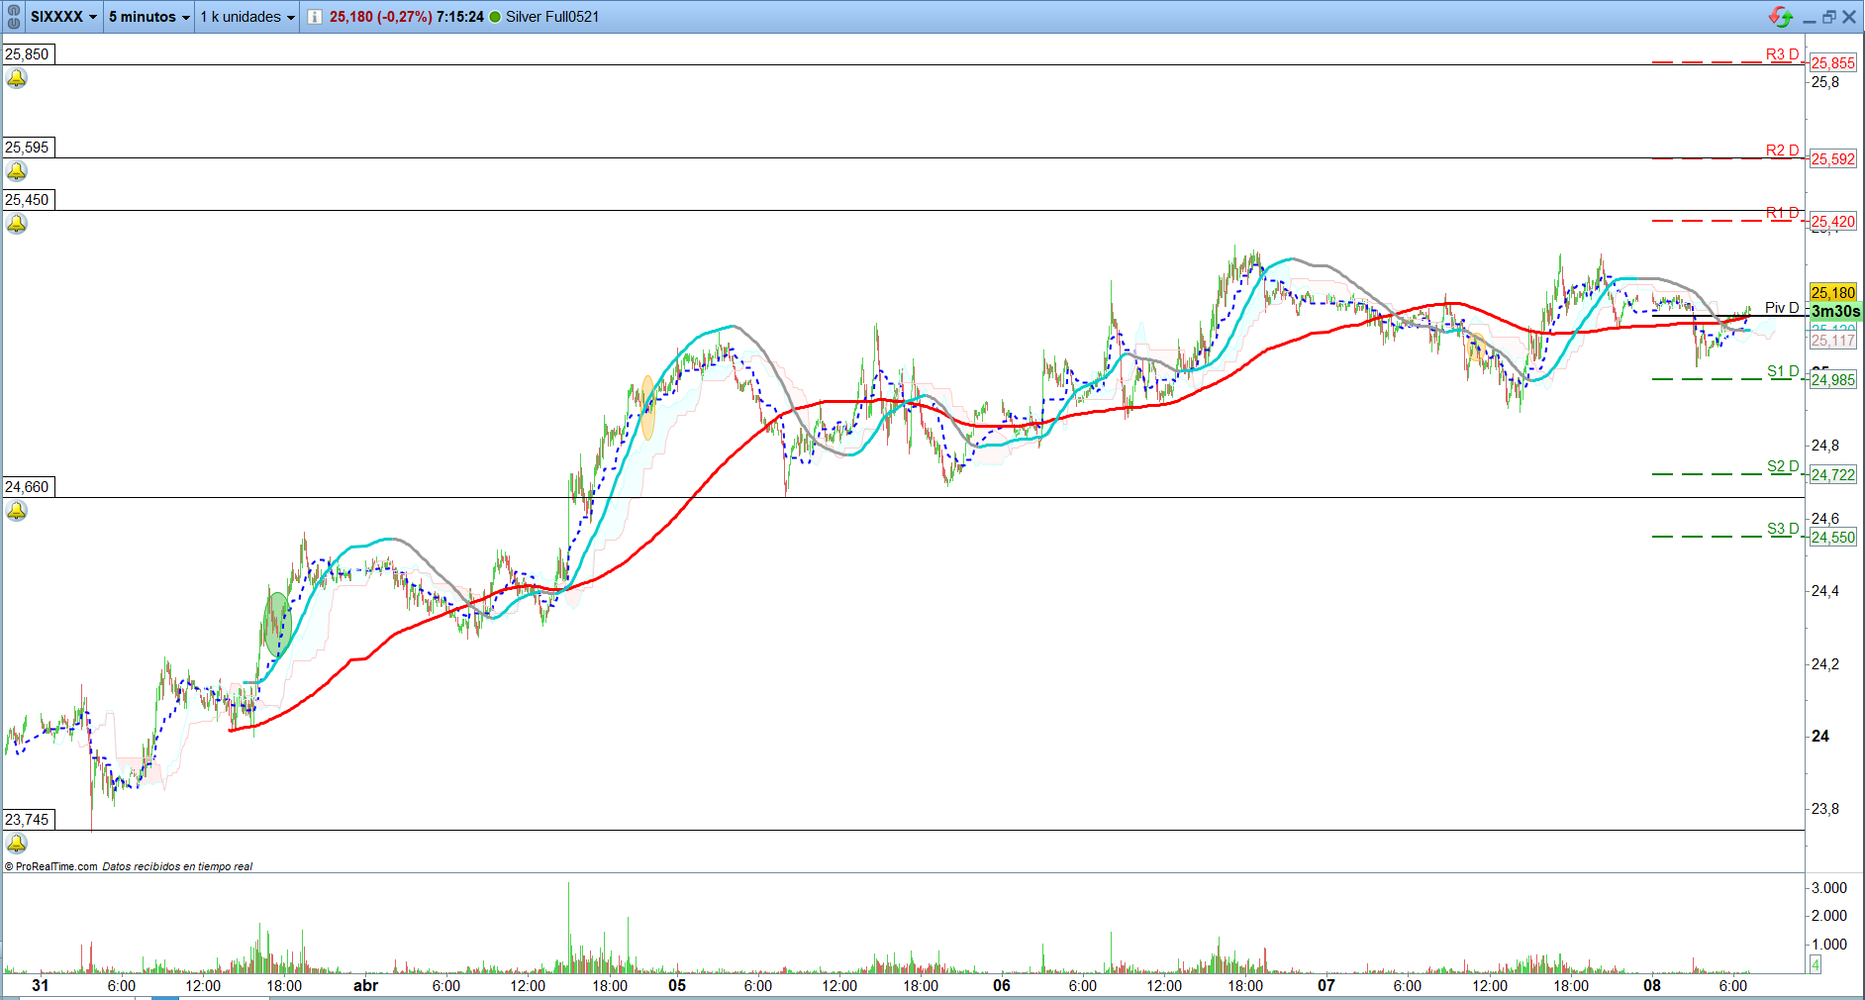Click the S1 D support label
The height and width of the screenshot is (1000, 1865).
pos(1783,372)
